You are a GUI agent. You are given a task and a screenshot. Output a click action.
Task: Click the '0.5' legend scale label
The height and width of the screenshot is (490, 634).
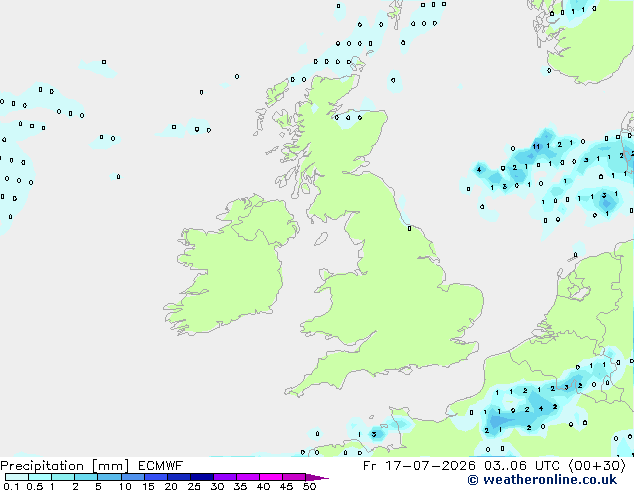coord(35,486)
